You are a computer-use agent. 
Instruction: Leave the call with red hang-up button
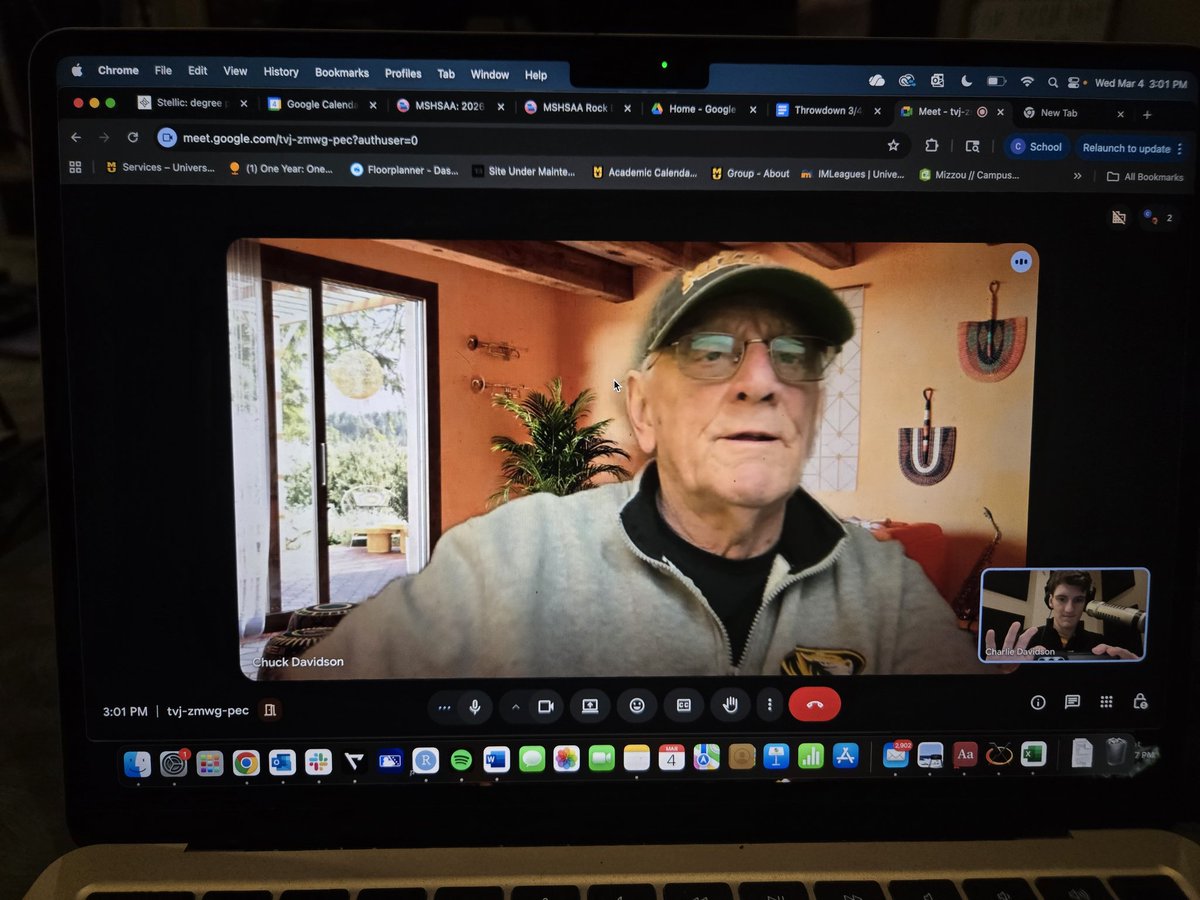point(815,704)
